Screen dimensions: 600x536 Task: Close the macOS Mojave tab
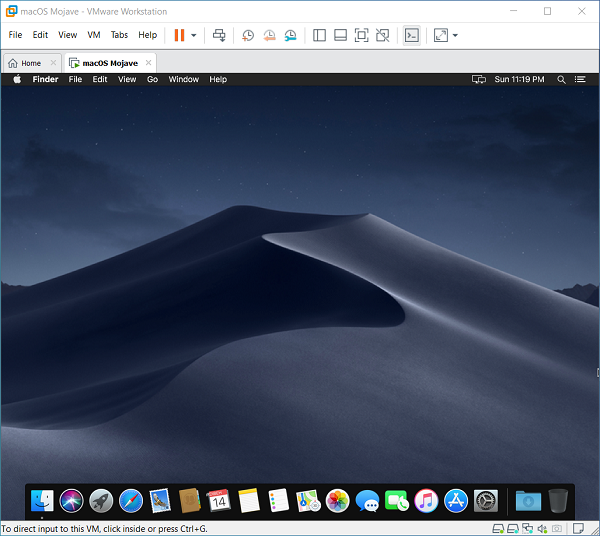[x=148, y=63]
